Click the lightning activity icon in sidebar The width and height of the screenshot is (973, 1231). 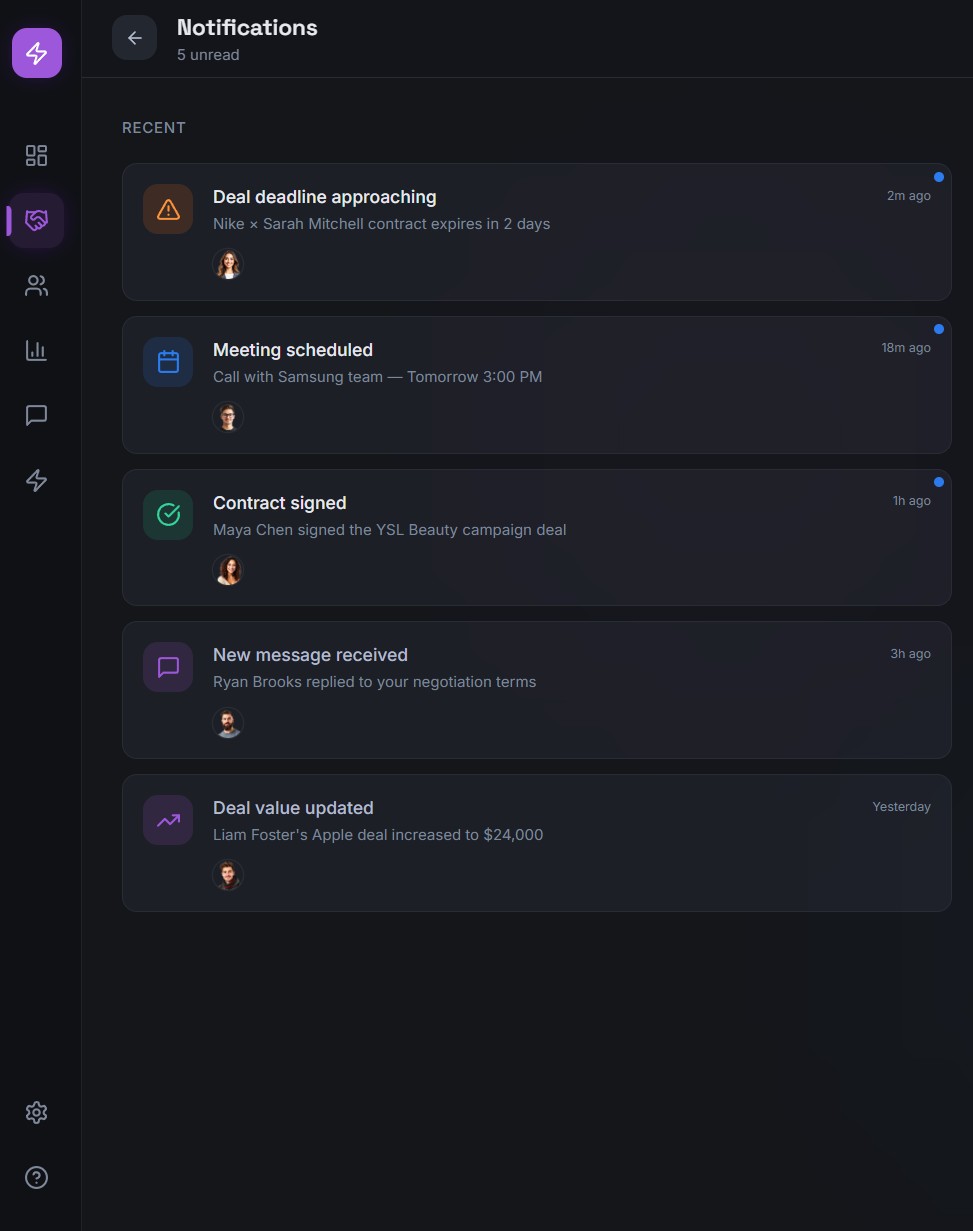[x=36, y=480]
